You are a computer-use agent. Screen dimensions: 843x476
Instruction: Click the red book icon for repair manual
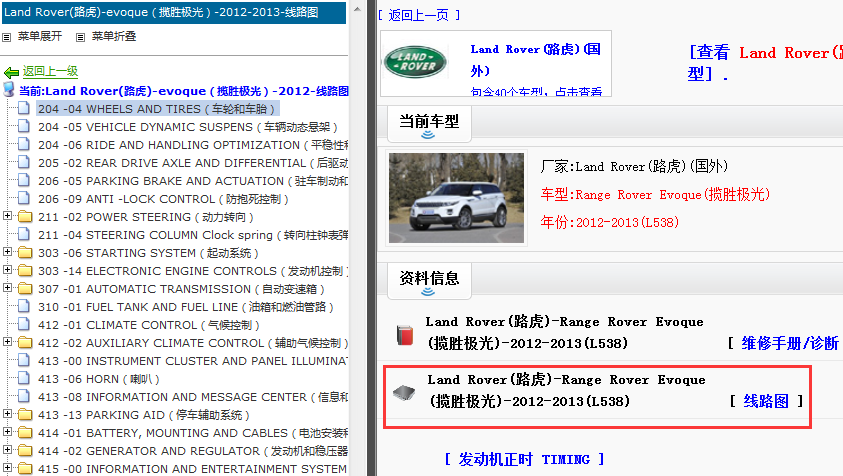pos(404,335)
